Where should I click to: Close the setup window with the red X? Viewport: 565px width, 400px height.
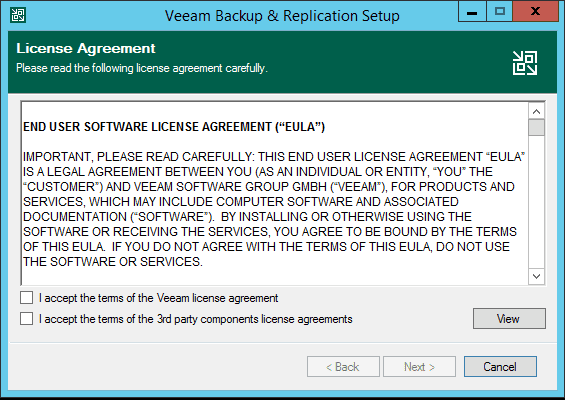[535, 12]
